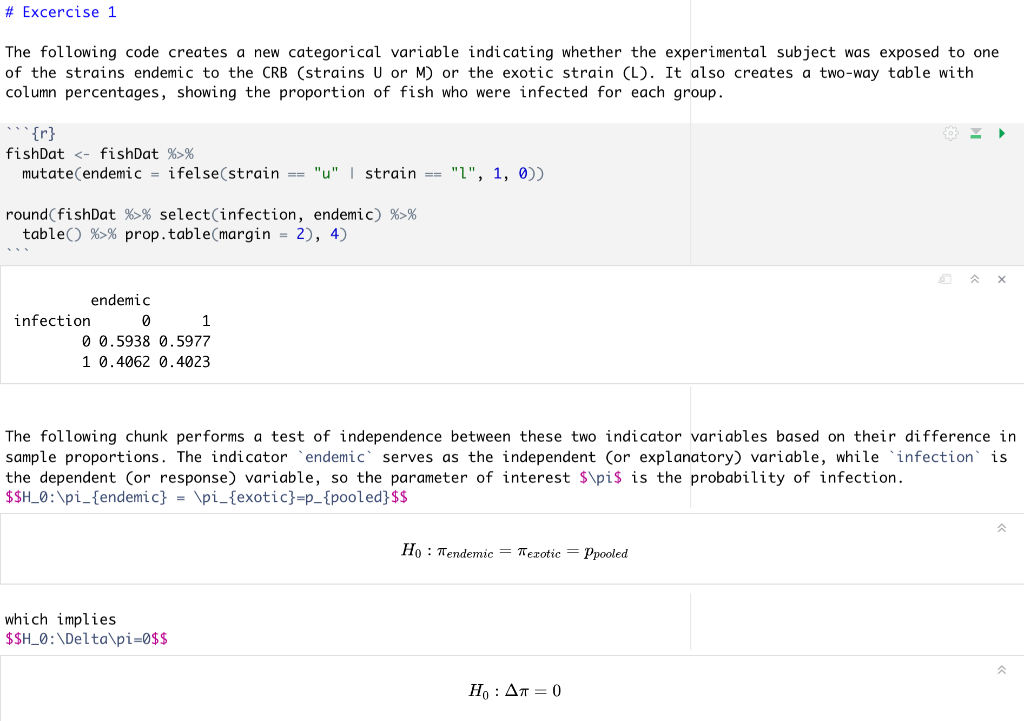Click rendered equation H0: Δπ = 0
Viewport: 1024px width, 721px height.
515,691
